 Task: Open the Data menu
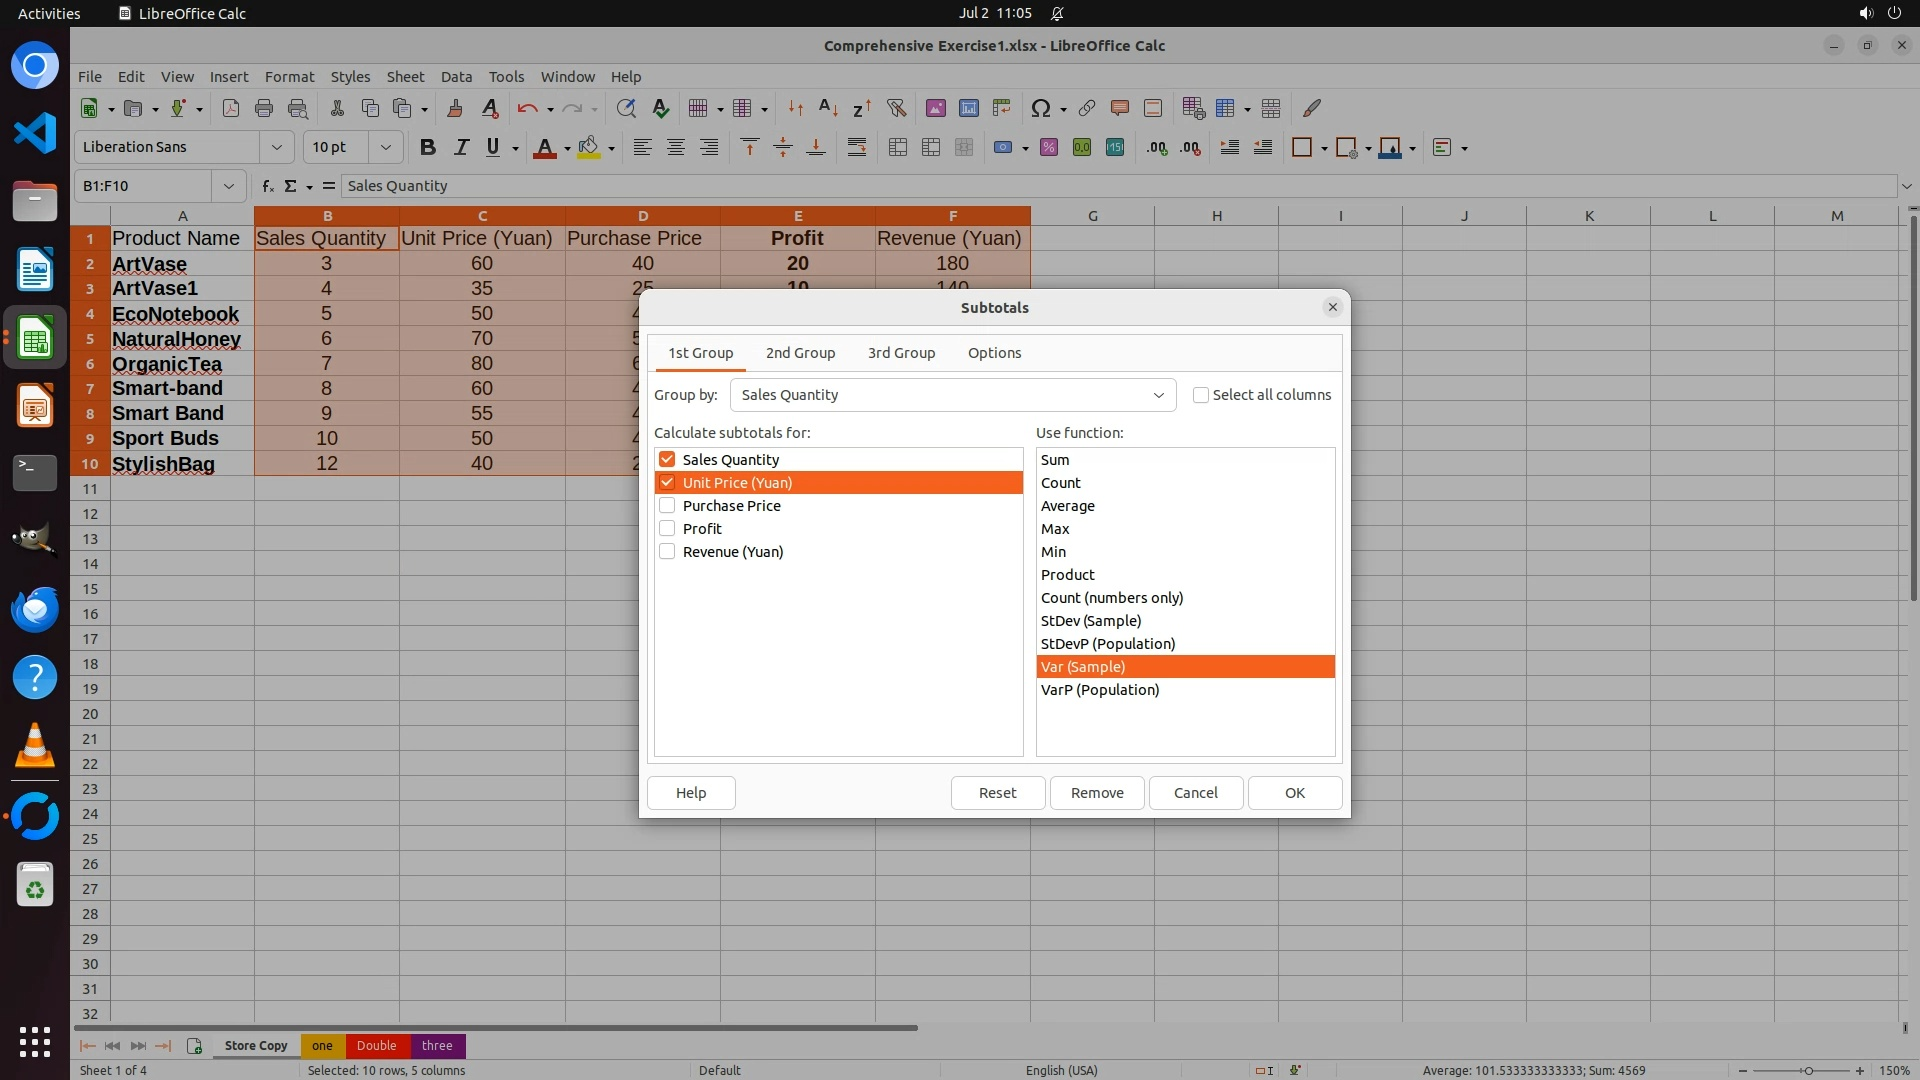(456, 77)
